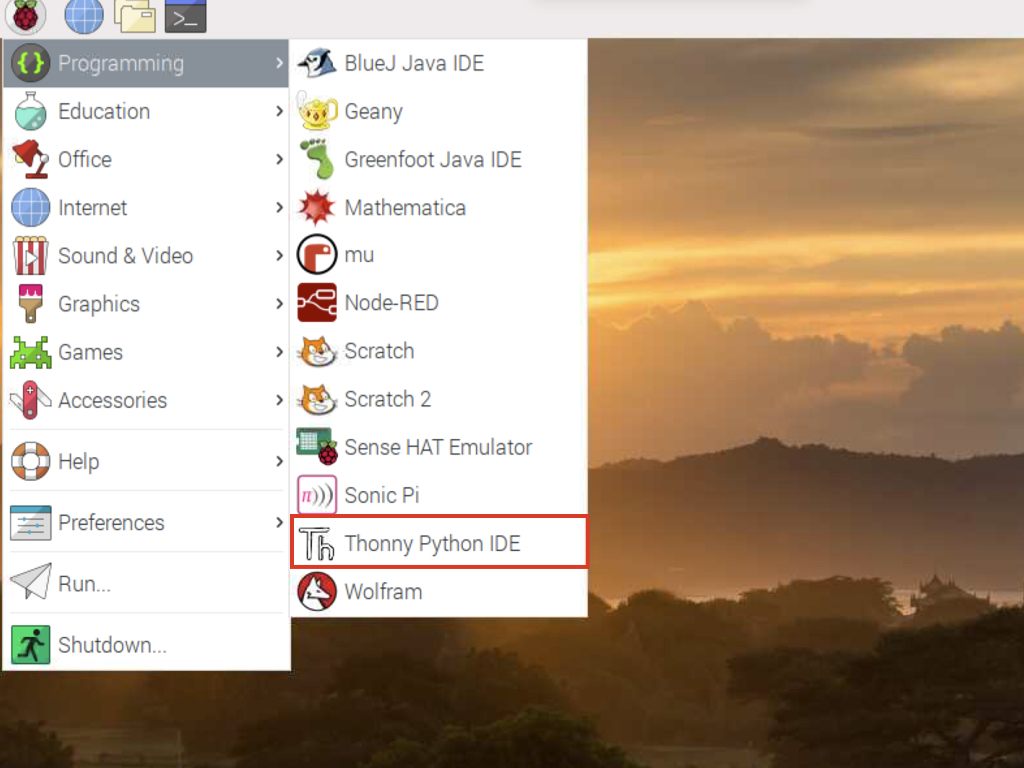
Task: Click the Programming curly braces icon
Action: [x=30, y=63]
